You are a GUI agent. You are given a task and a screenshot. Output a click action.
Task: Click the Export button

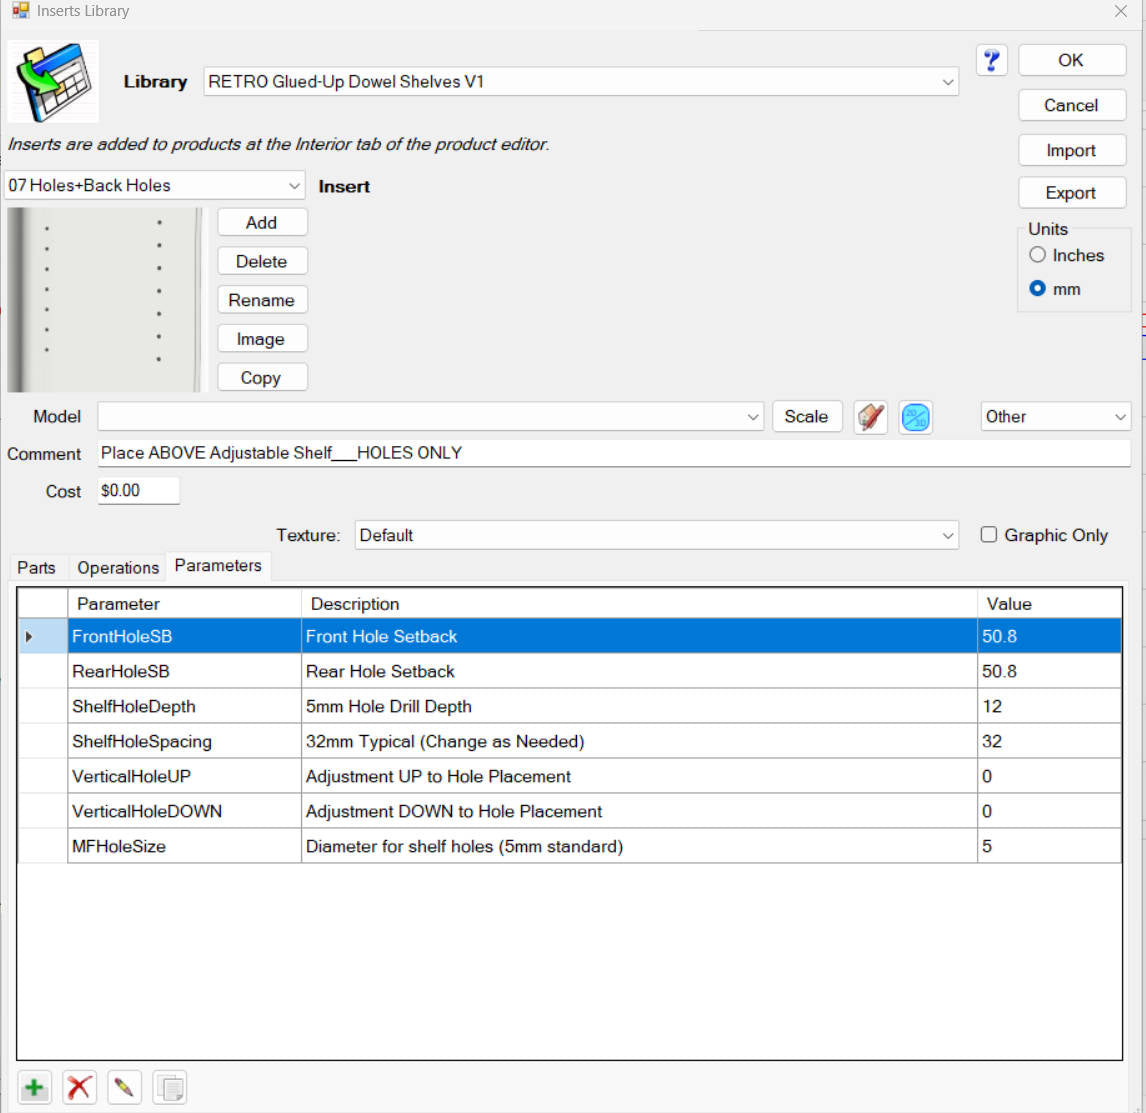[x=1071, y=193]
